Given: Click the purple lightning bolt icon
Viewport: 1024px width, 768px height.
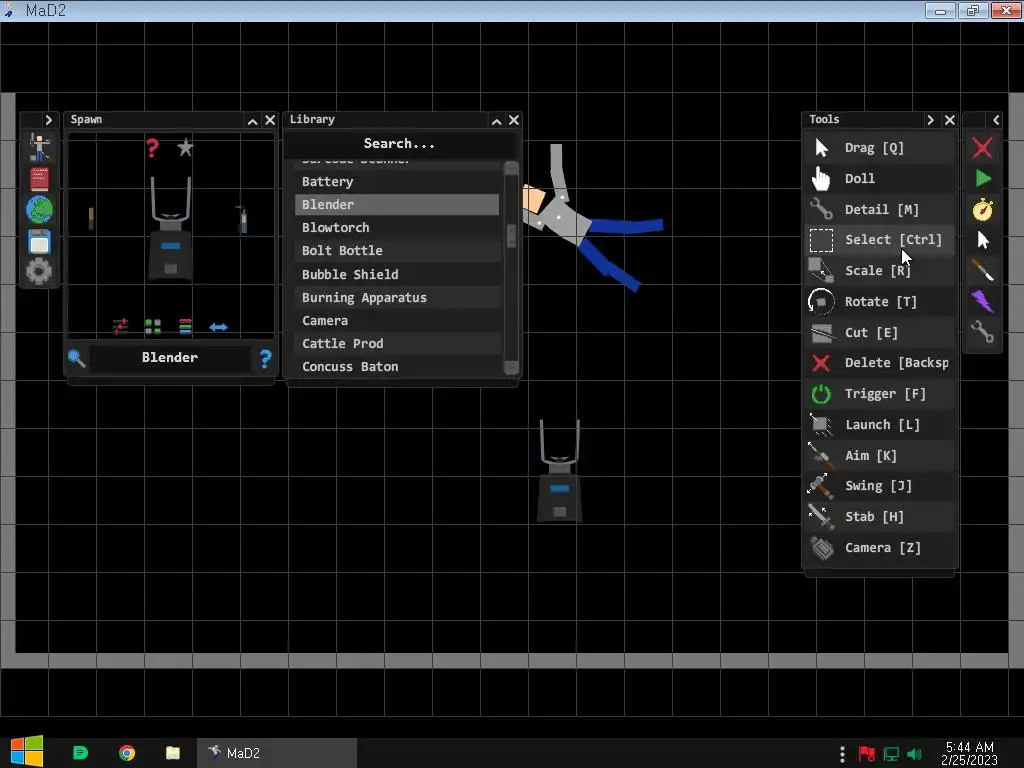Looking at the screenshot, I should click(x=982, y=301).
